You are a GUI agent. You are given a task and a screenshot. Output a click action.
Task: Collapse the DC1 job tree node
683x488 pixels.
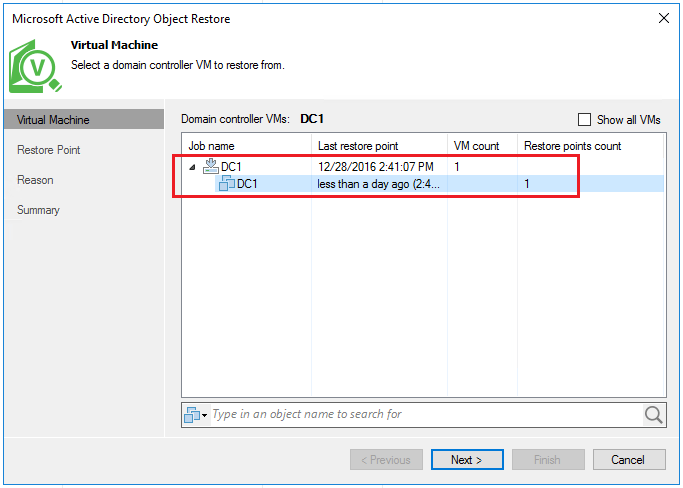pos(192,167)
